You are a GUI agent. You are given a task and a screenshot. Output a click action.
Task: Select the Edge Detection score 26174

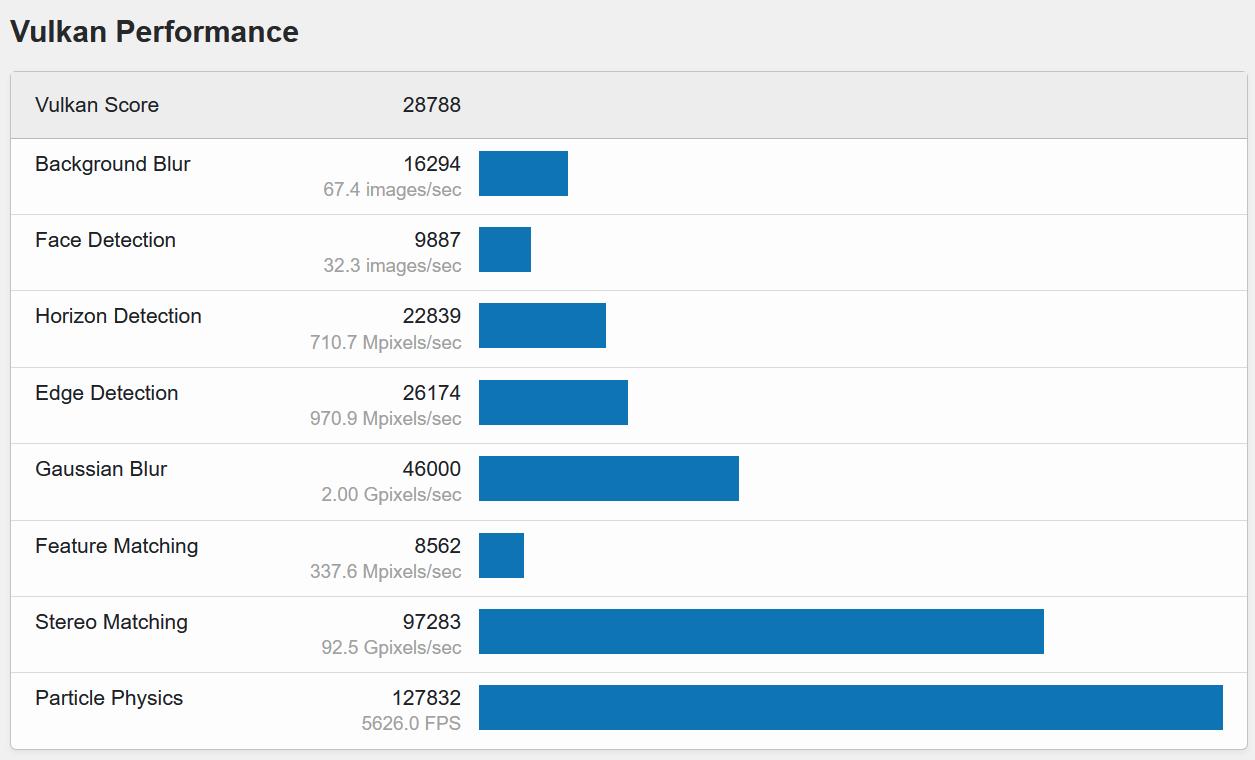pos(432,393)
